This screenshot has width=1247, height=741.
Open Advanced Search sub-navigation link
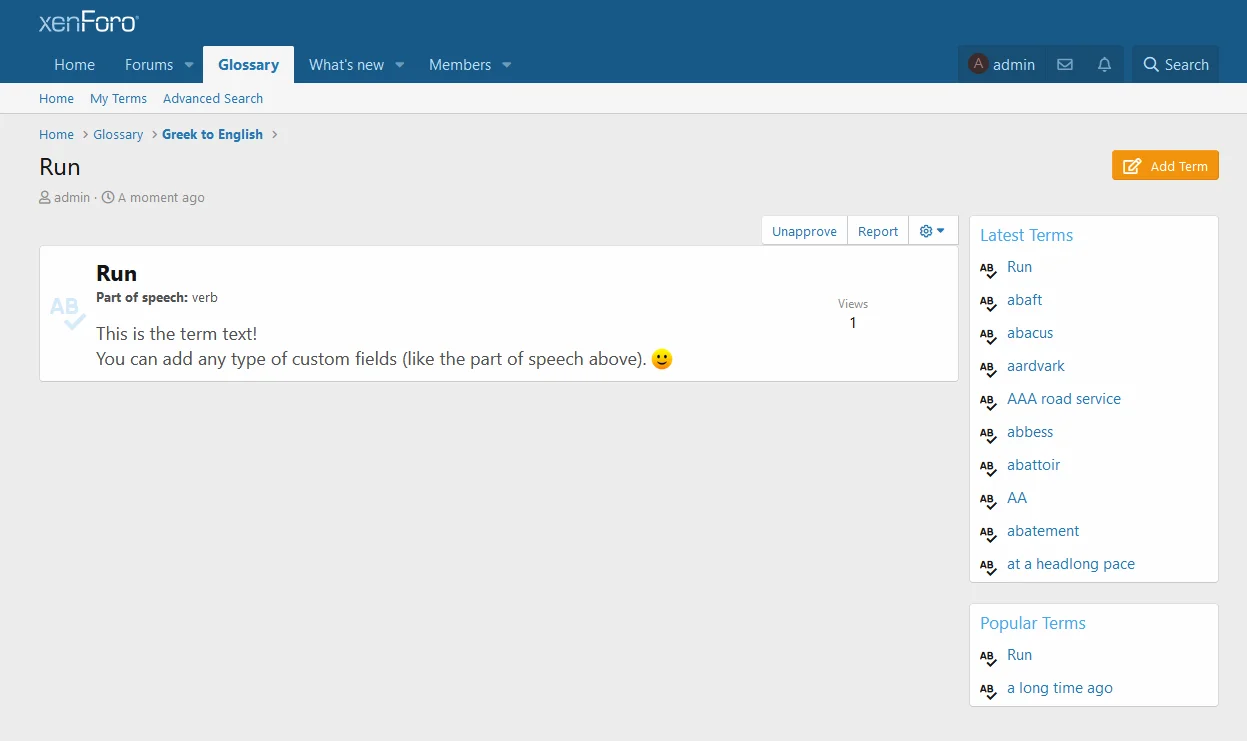point(213,98)
